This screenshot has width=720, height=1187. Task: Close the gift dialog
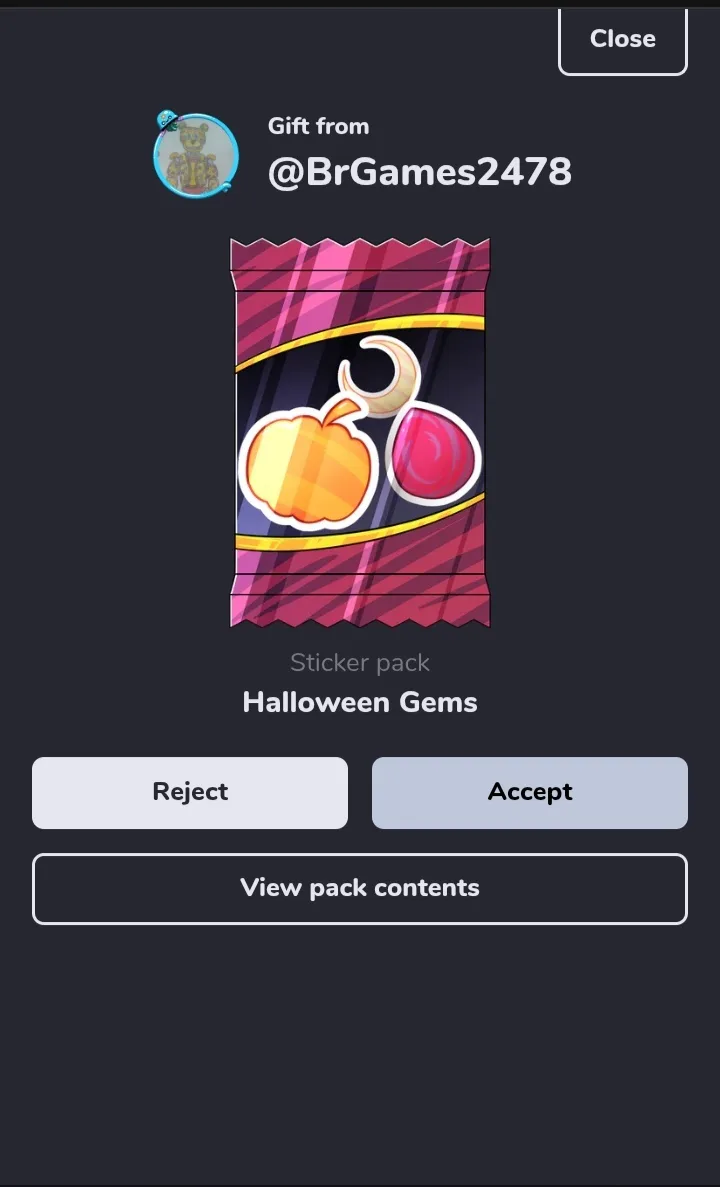click(622, 39)
